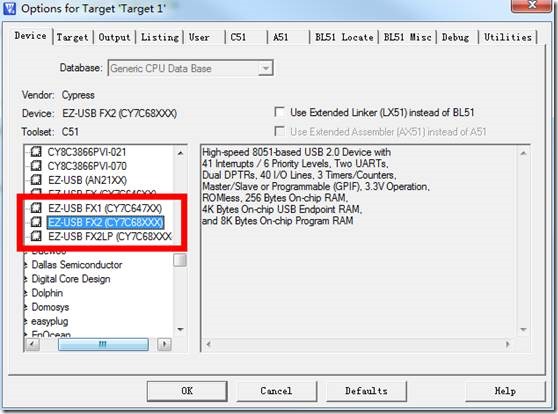Expand the Dallas Semiconductor vendor node
This screenshot has width=558, height=414.
click(26, 265)
